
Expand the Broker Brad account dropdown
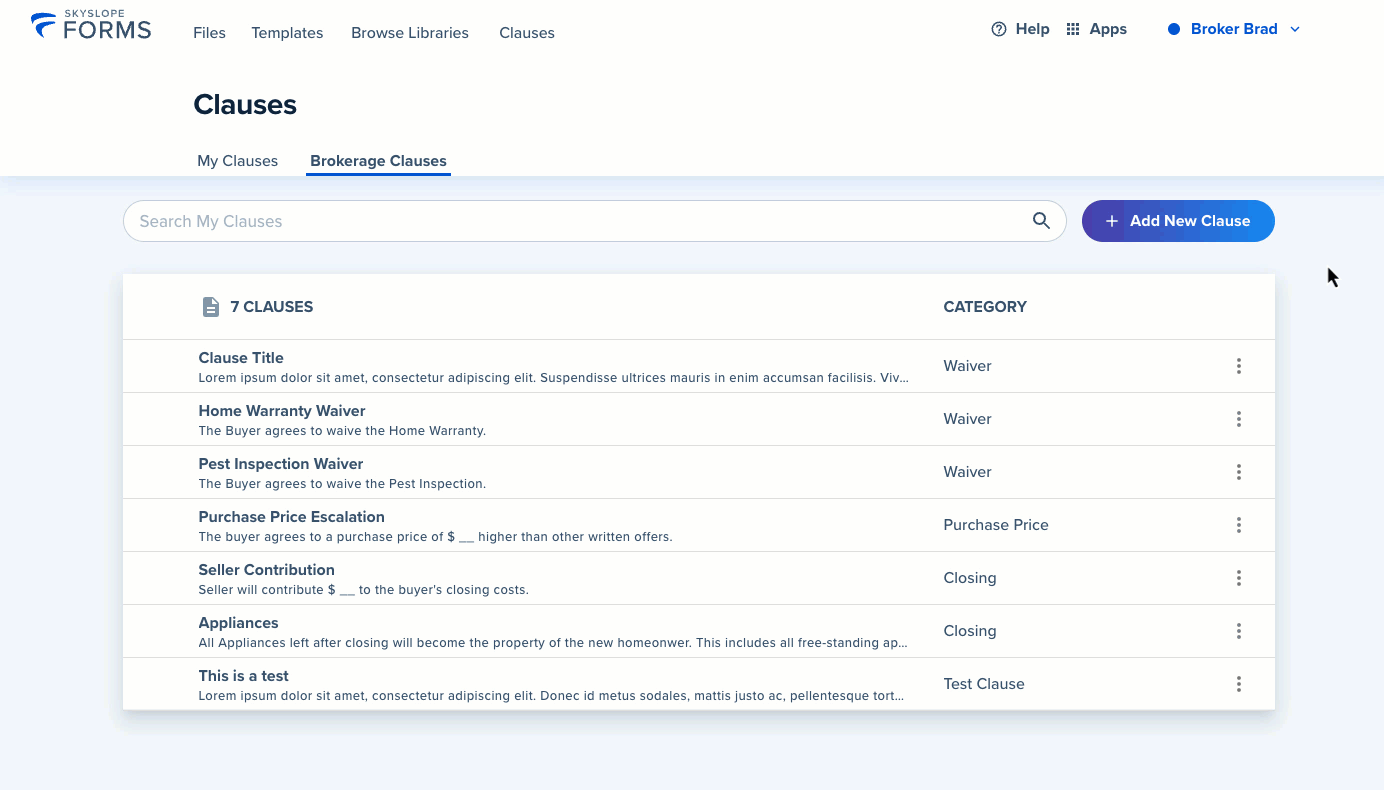pos(1295,29)
